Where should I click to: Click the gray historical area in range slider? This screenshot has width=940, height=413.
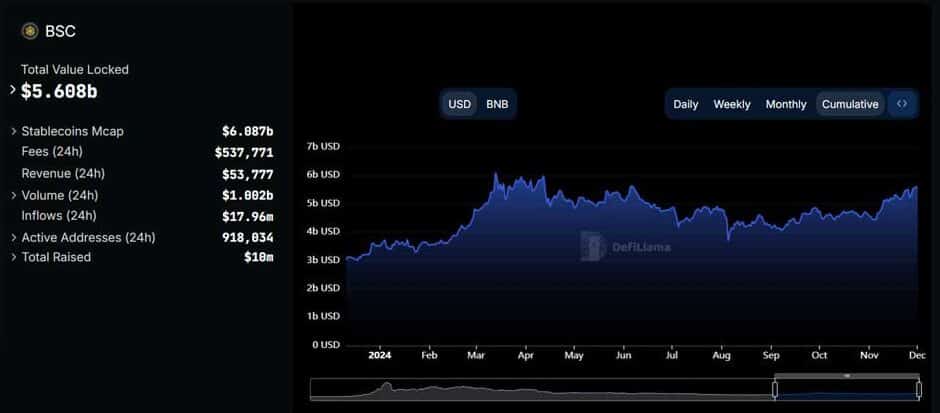(x=541, y=390)
